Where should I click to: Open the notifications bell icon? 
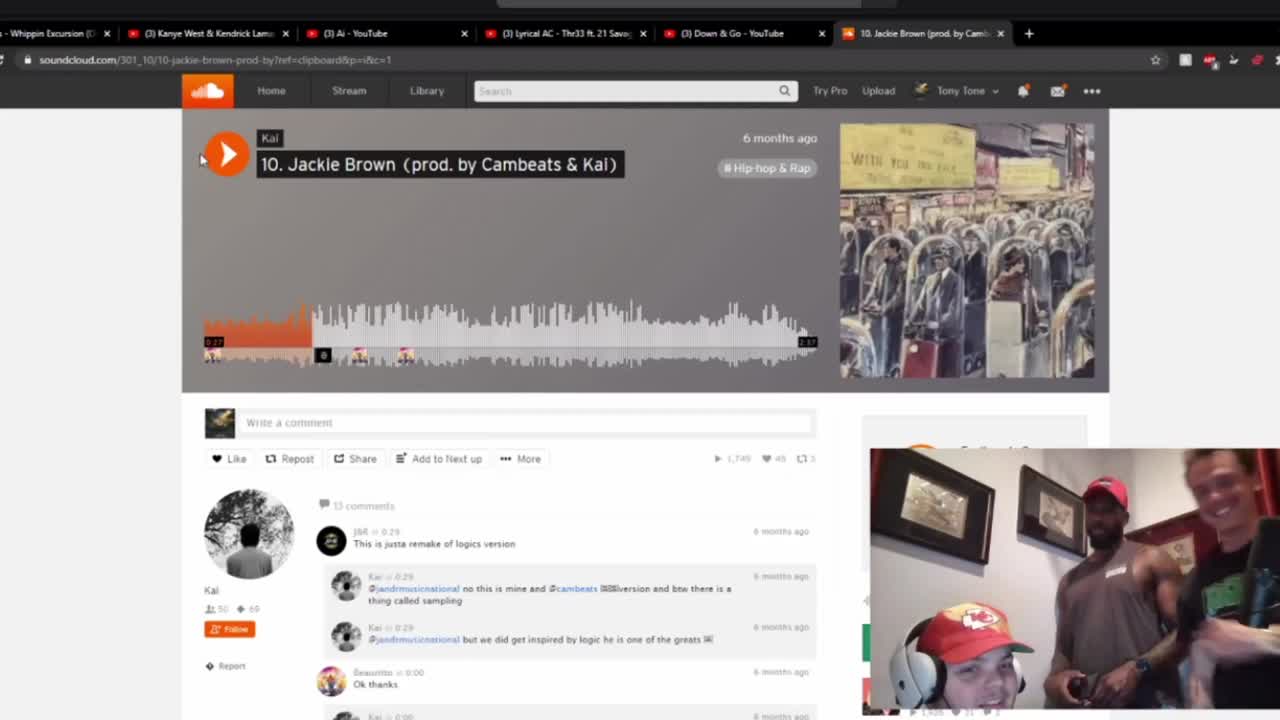1023,91
